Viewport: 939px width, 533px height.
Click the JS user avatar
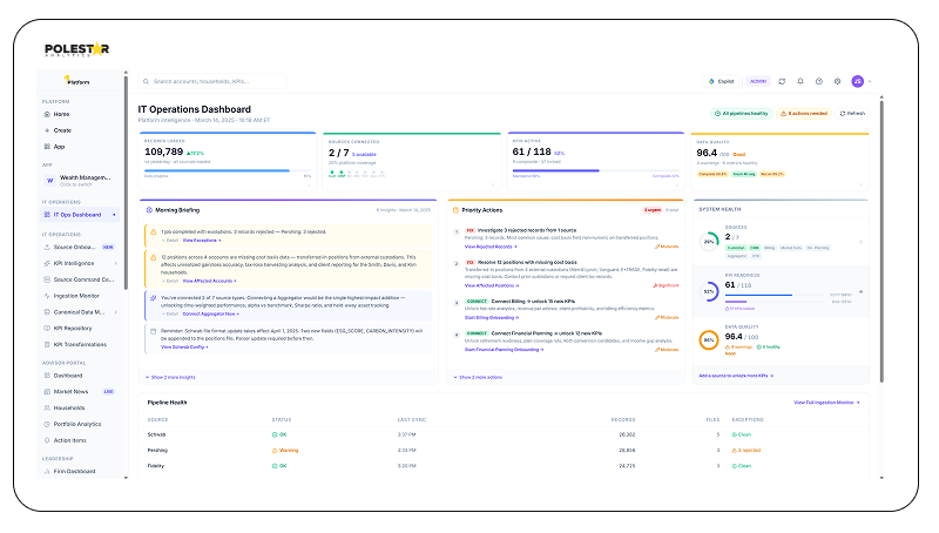[858, 81]
